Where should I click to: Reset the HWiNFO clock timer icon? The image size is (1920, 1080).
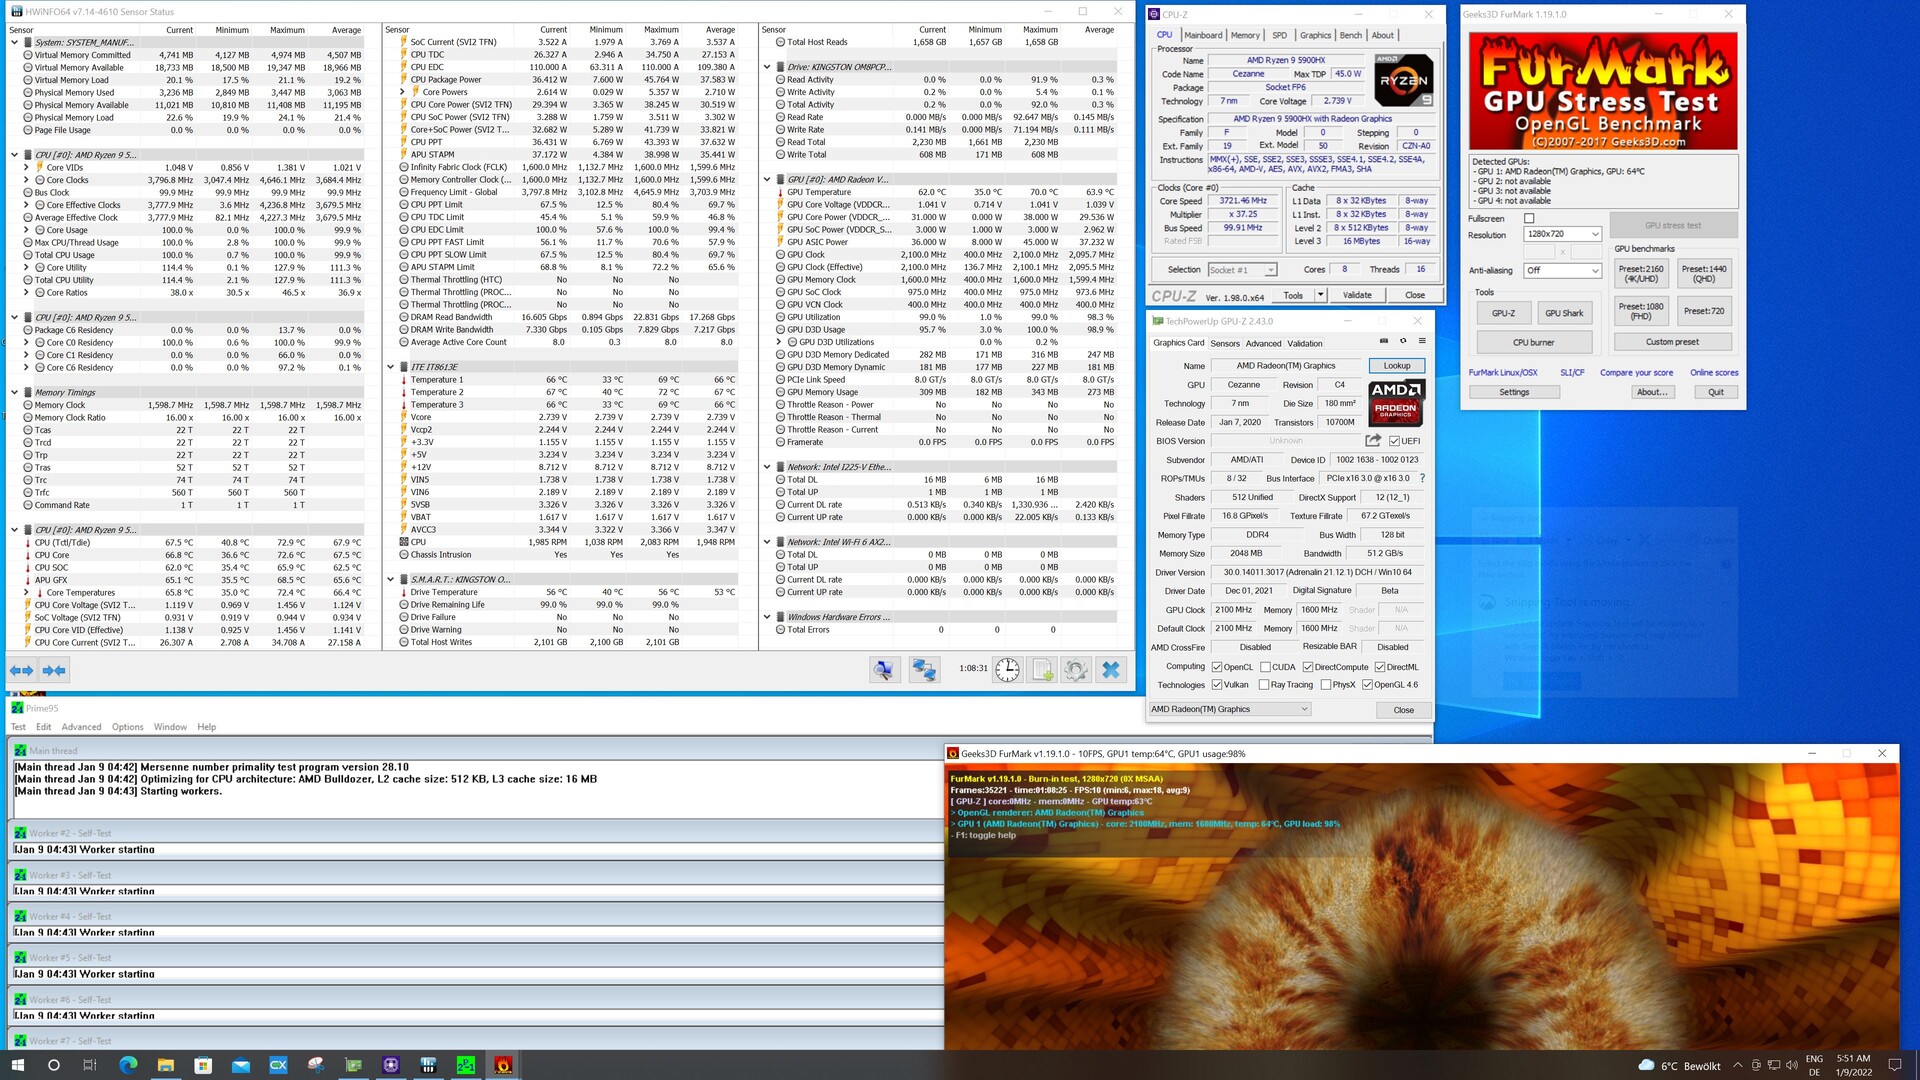[1007, 669]
